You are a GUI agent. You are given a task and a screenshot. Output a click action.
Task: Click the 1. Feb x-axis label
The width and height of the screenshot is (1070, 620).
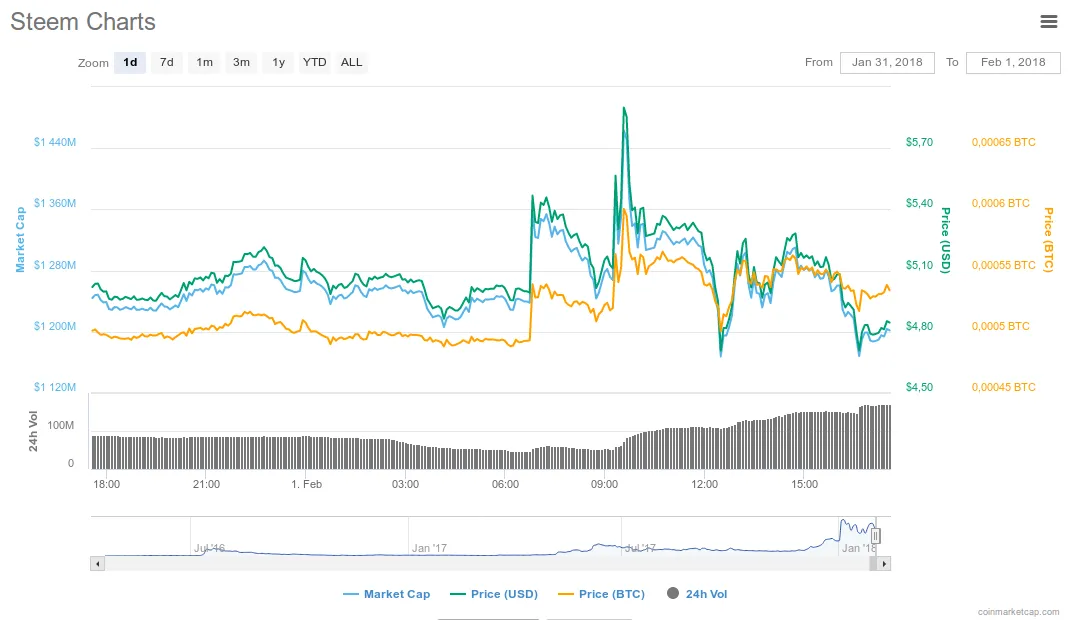tap(306, 484)
